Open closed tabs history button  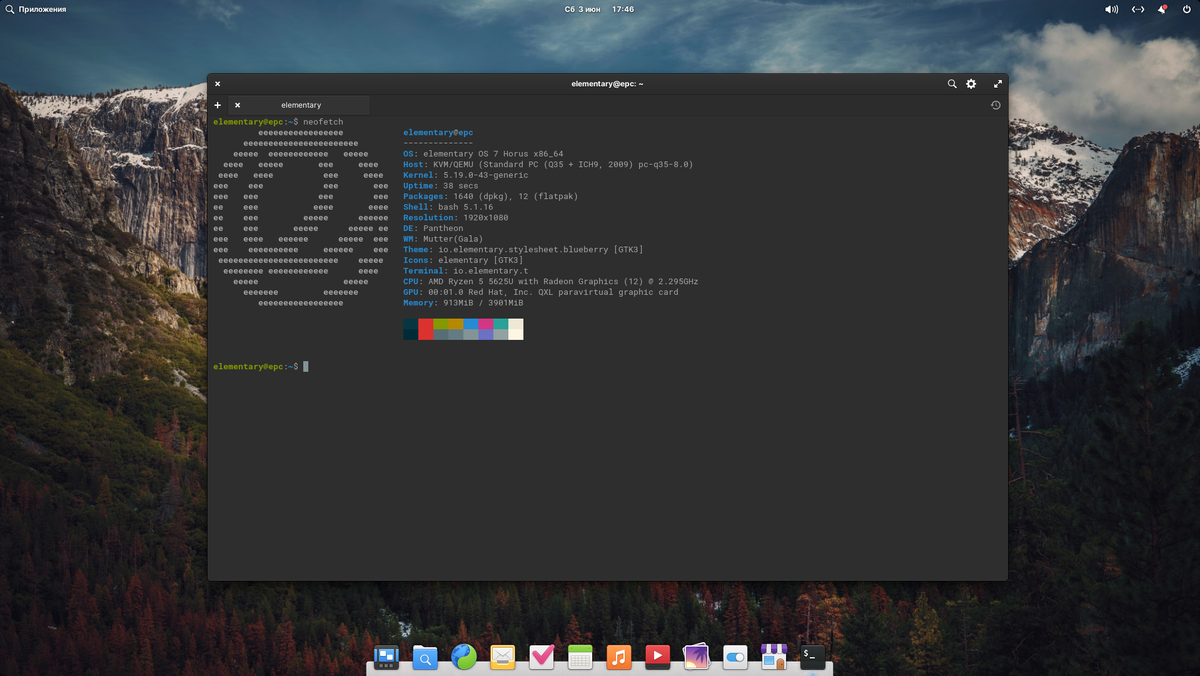[x=995, y=105]
